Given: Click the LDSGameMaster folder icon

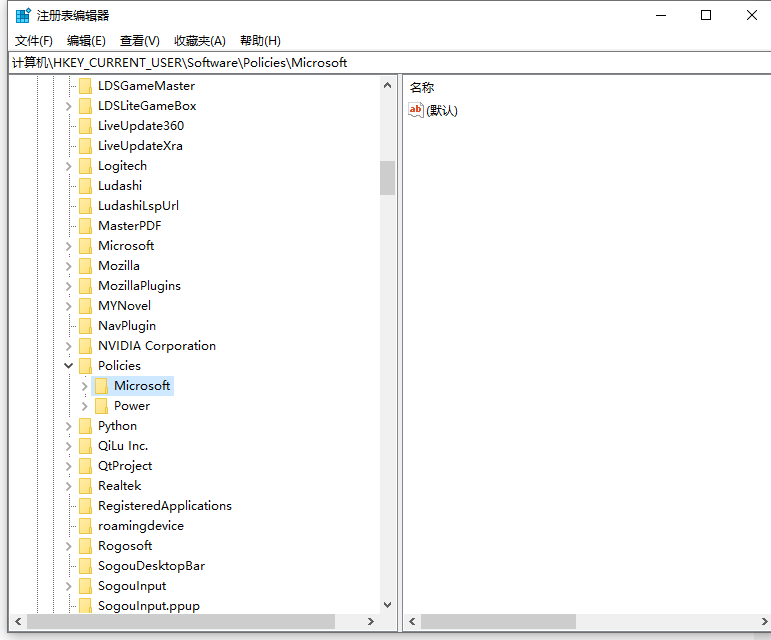Looking at the screenshot, I should click(86, 86).
